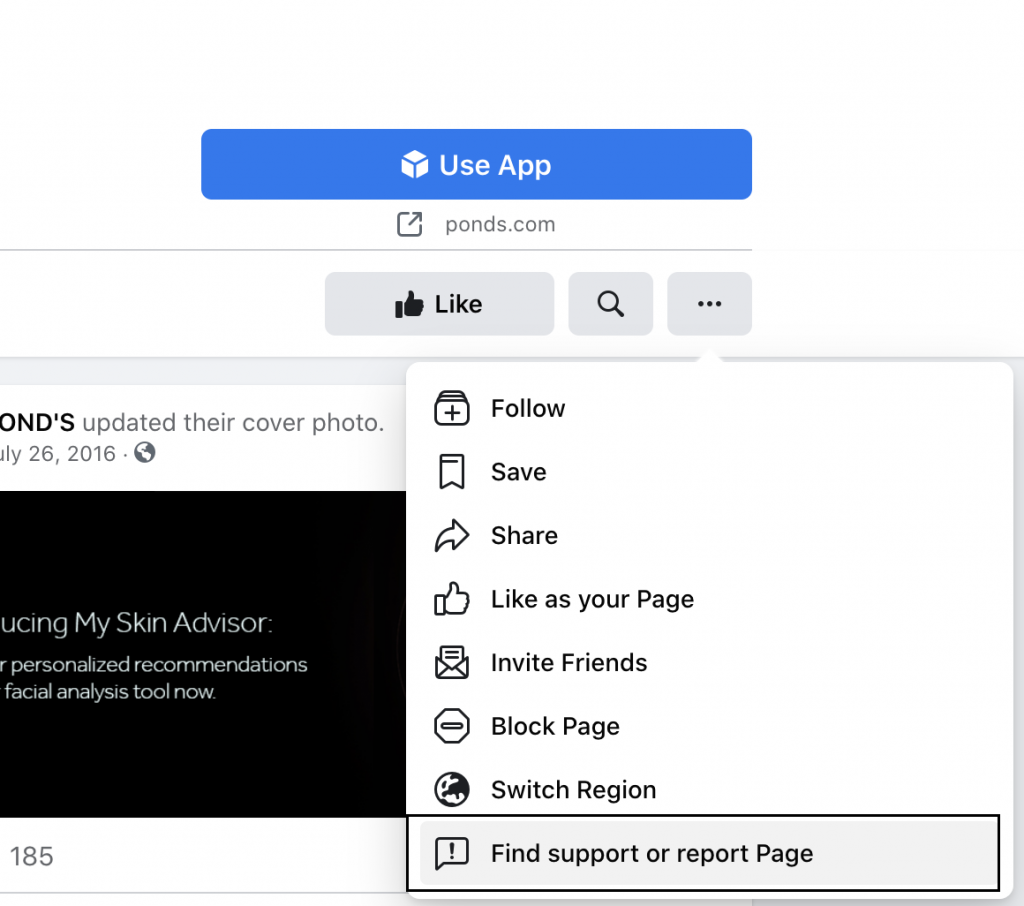Click the globe icon for Switch Region
The height and width of the screenshot is (906, 1024).
pos(451,789)
